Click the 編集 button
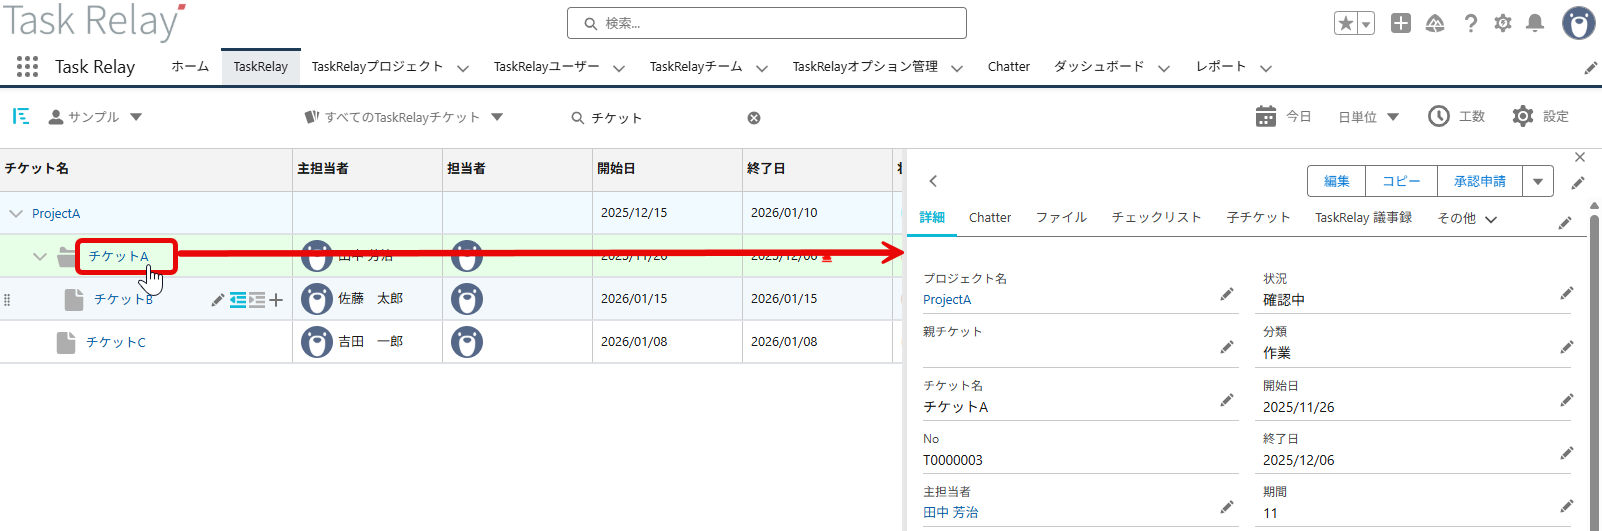The width and height of the screenshot is (1602, 531). coord(1337,181)
